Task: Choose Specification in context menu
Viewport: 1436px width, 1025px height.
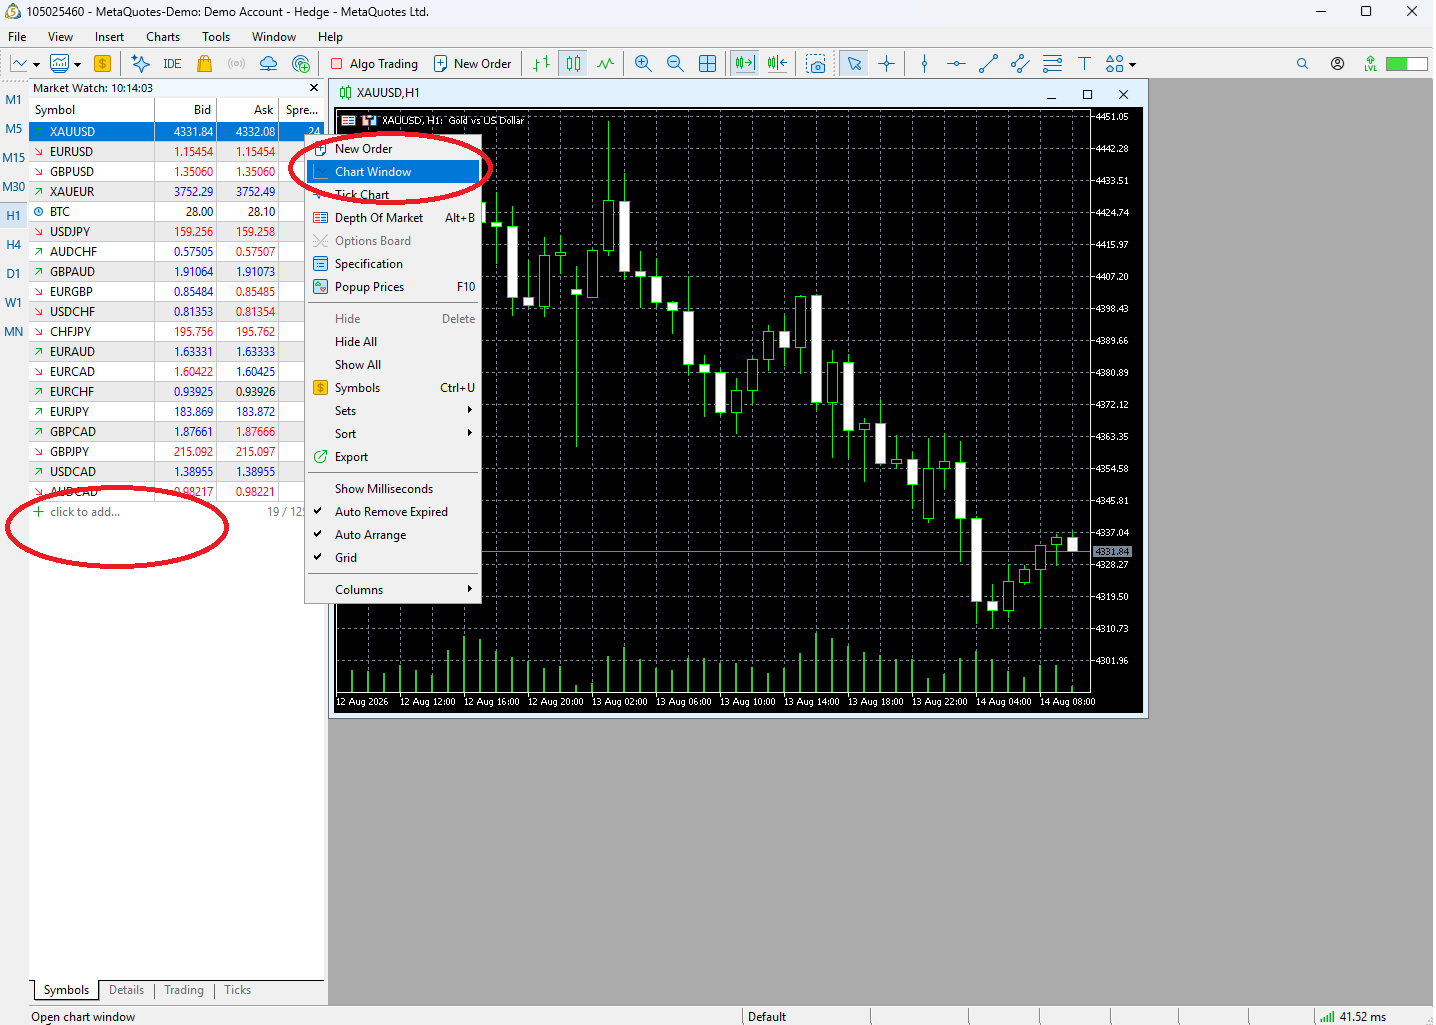Action: (393, 264)
